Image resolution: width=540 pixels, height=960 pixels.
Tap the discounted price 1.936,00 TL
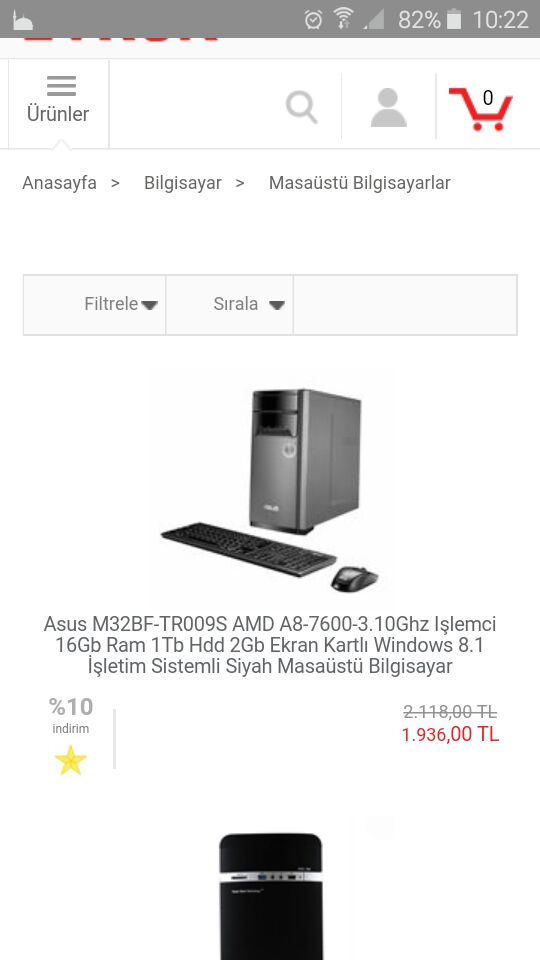pyautogui.click(x=450, y=734)
